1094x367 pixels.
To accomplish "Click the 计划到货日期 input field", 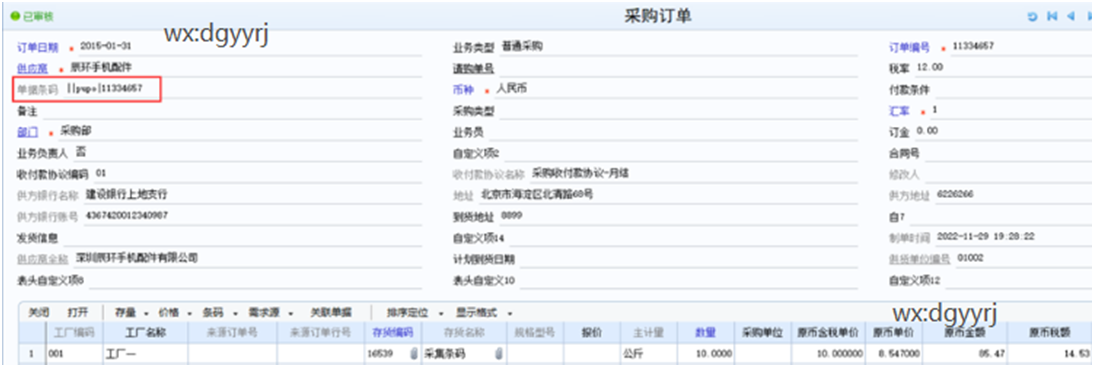I will tap(689, 260).
